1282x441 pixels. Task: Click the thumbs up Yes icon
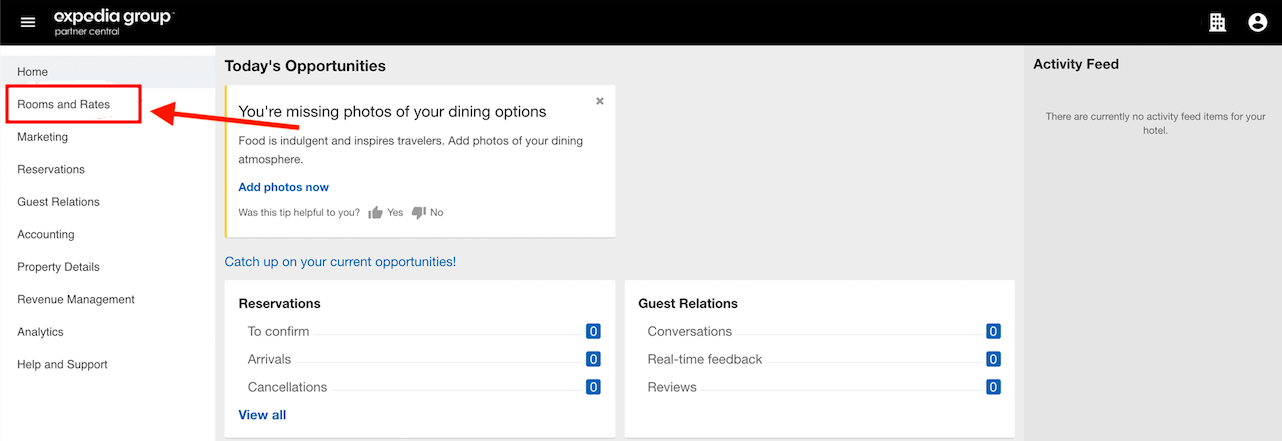(x=376, y=212)
